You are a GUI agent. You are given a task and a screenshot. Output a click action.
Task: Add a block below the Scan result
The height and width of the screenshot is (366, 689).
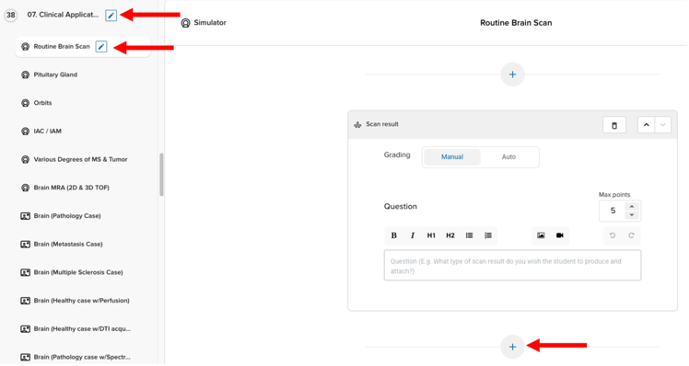click(x=512, y=347)
